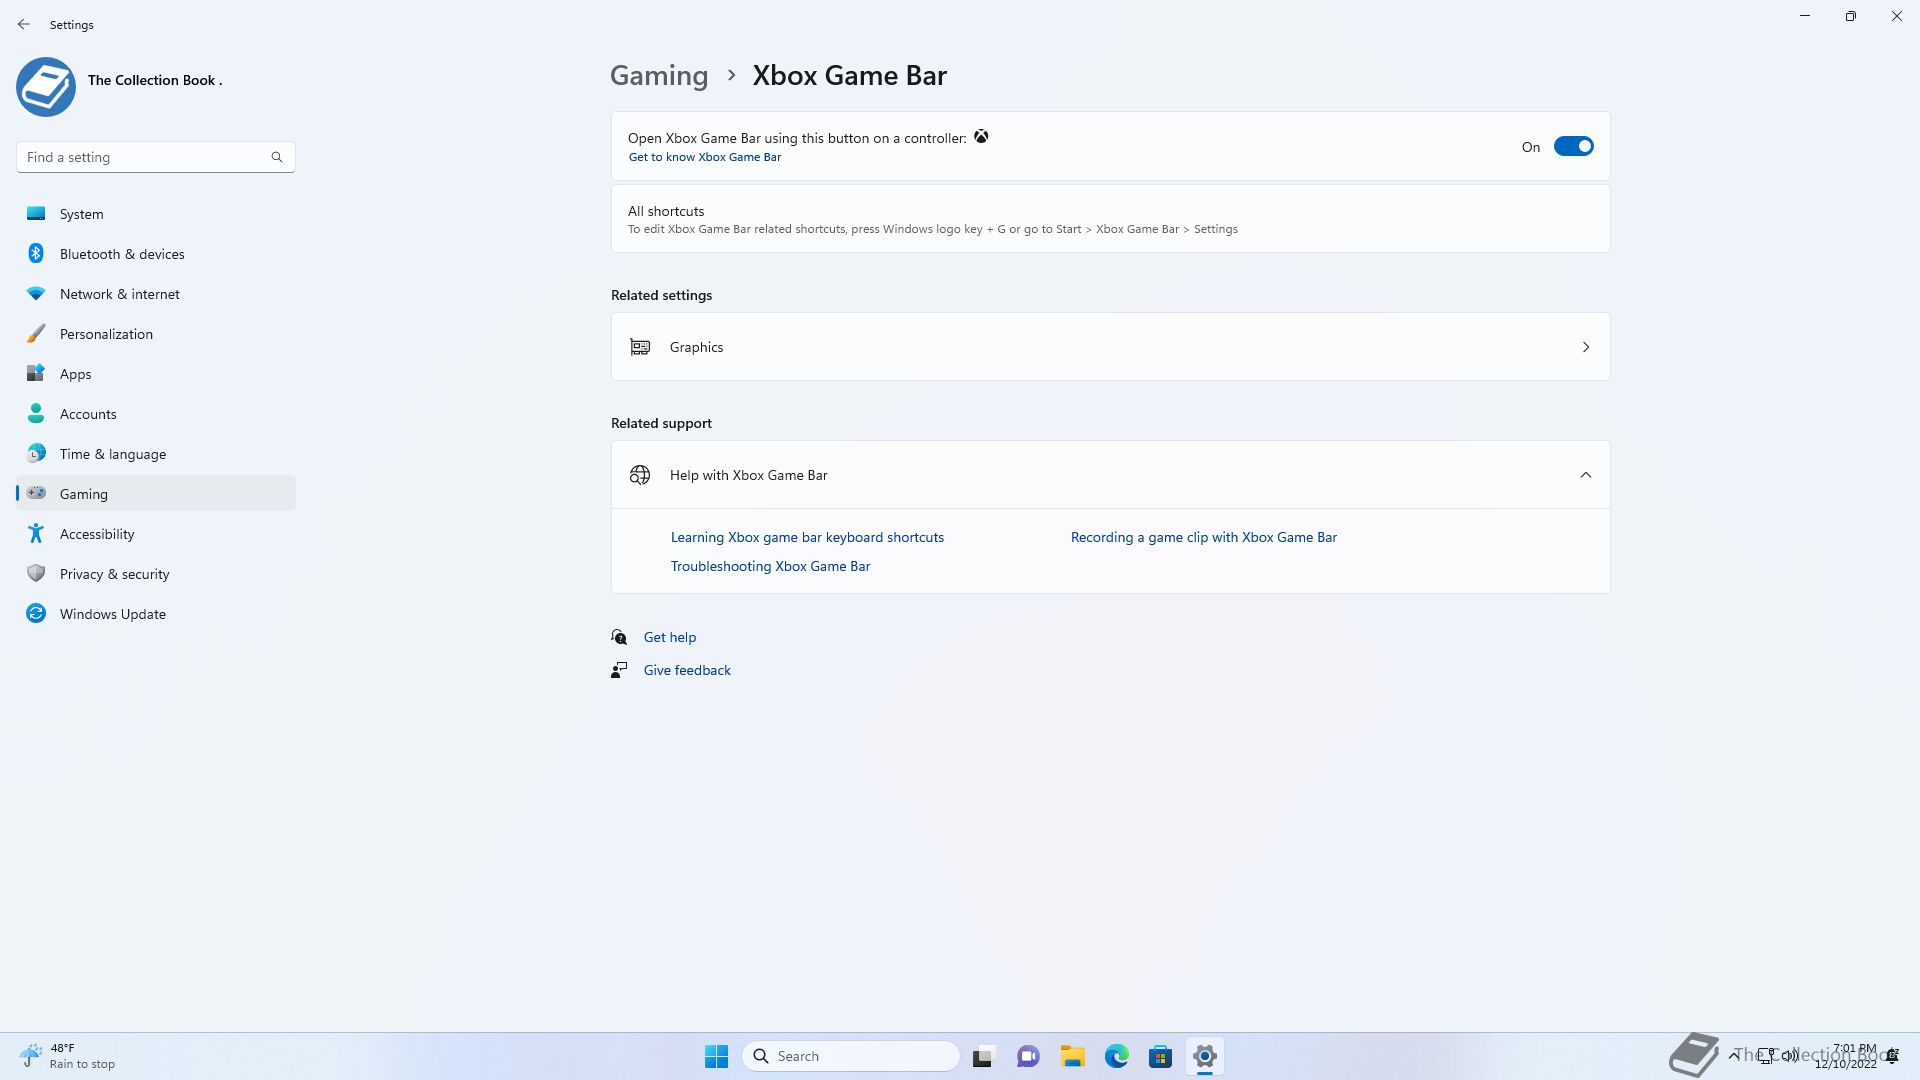This screenshot has height=1080, width=1920.
Task: Click the Time & language clock icon
Action: pyautogui.click(x=36, y=453)
